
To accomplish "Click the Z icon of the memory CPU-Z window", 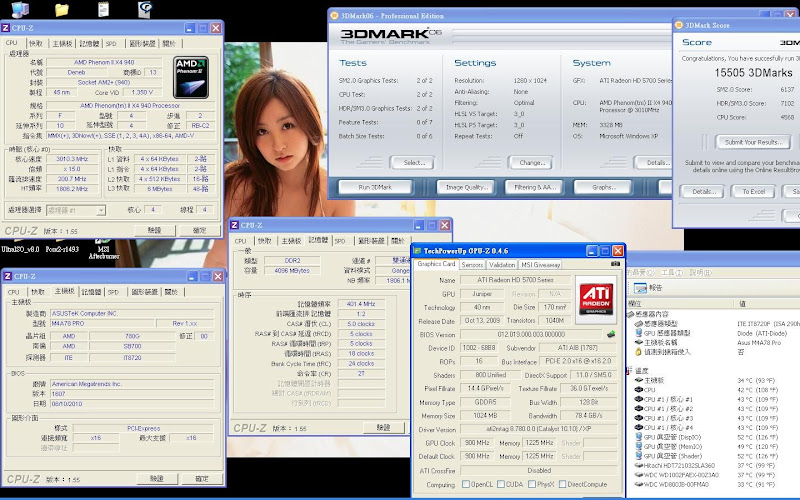I will (x=234, y=225).
